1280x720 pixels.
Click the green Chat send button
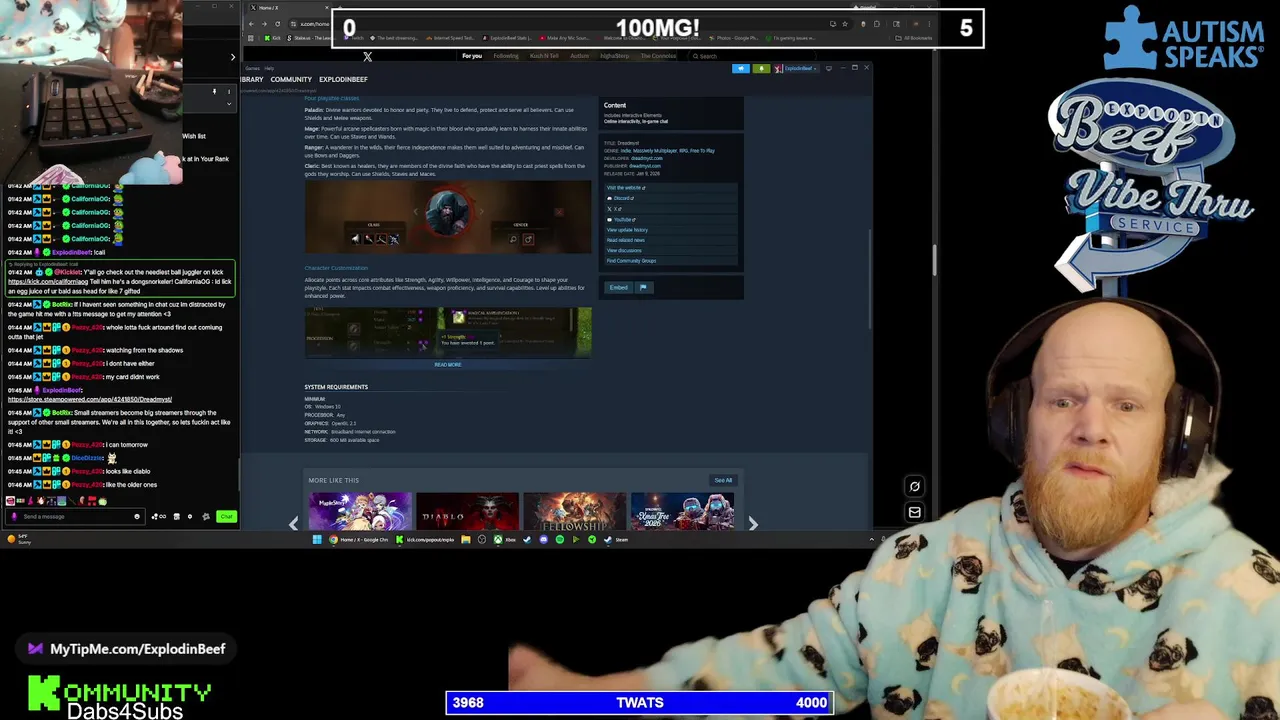(226, 516)
